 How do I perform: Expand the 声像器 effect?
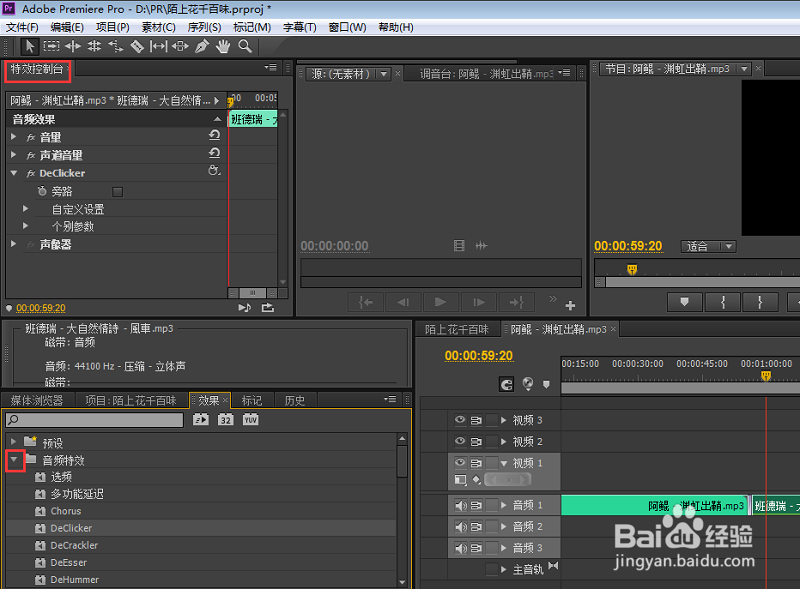click(x=14, y=244)
